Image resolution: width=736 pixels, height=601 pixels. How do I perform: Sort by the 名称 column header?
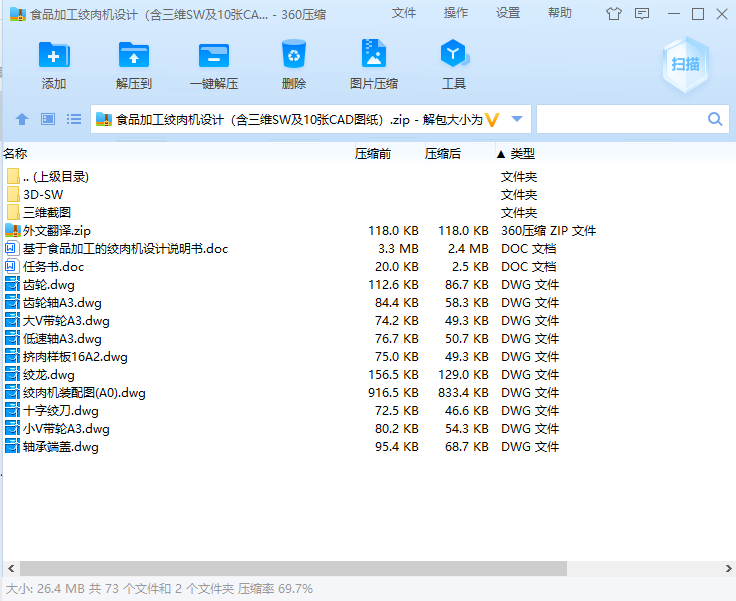[x=15, y=154]
